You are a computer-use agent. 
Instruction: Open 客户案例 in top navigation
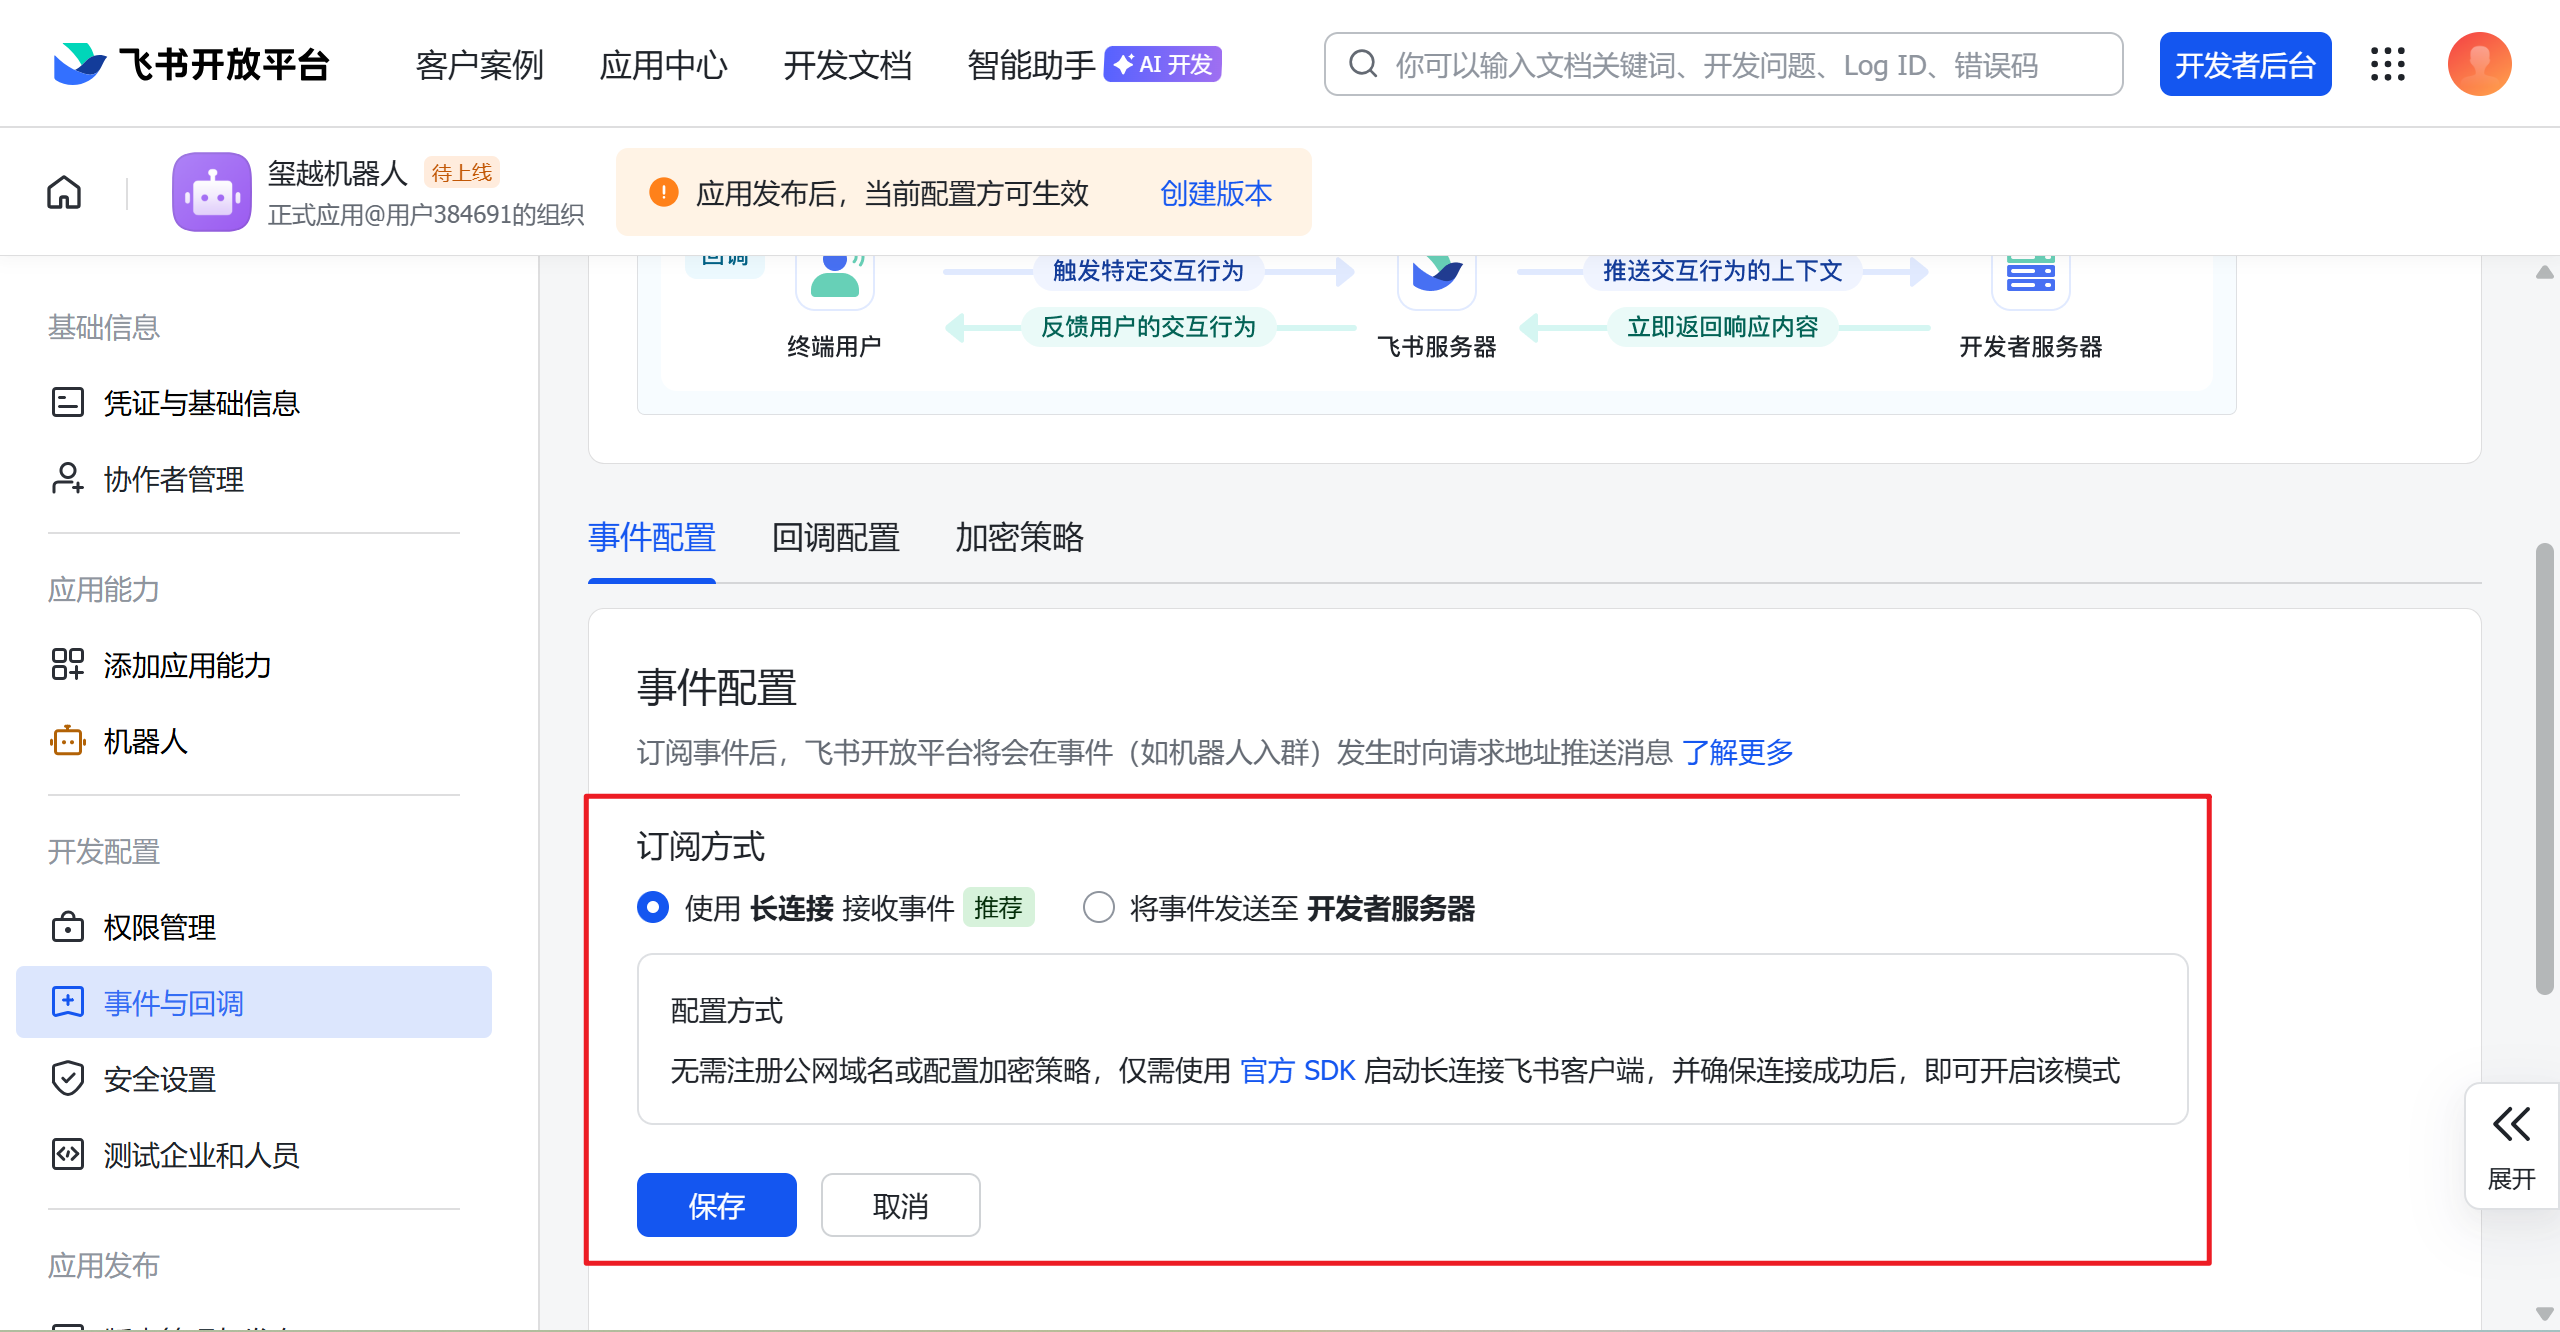click(480, 65)
